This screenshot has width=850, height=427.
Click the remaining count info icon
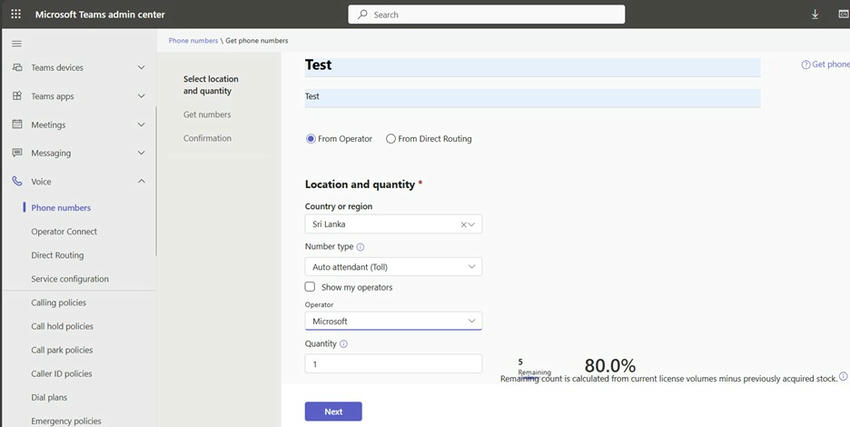pyautogui.click(x=843, y=376)
